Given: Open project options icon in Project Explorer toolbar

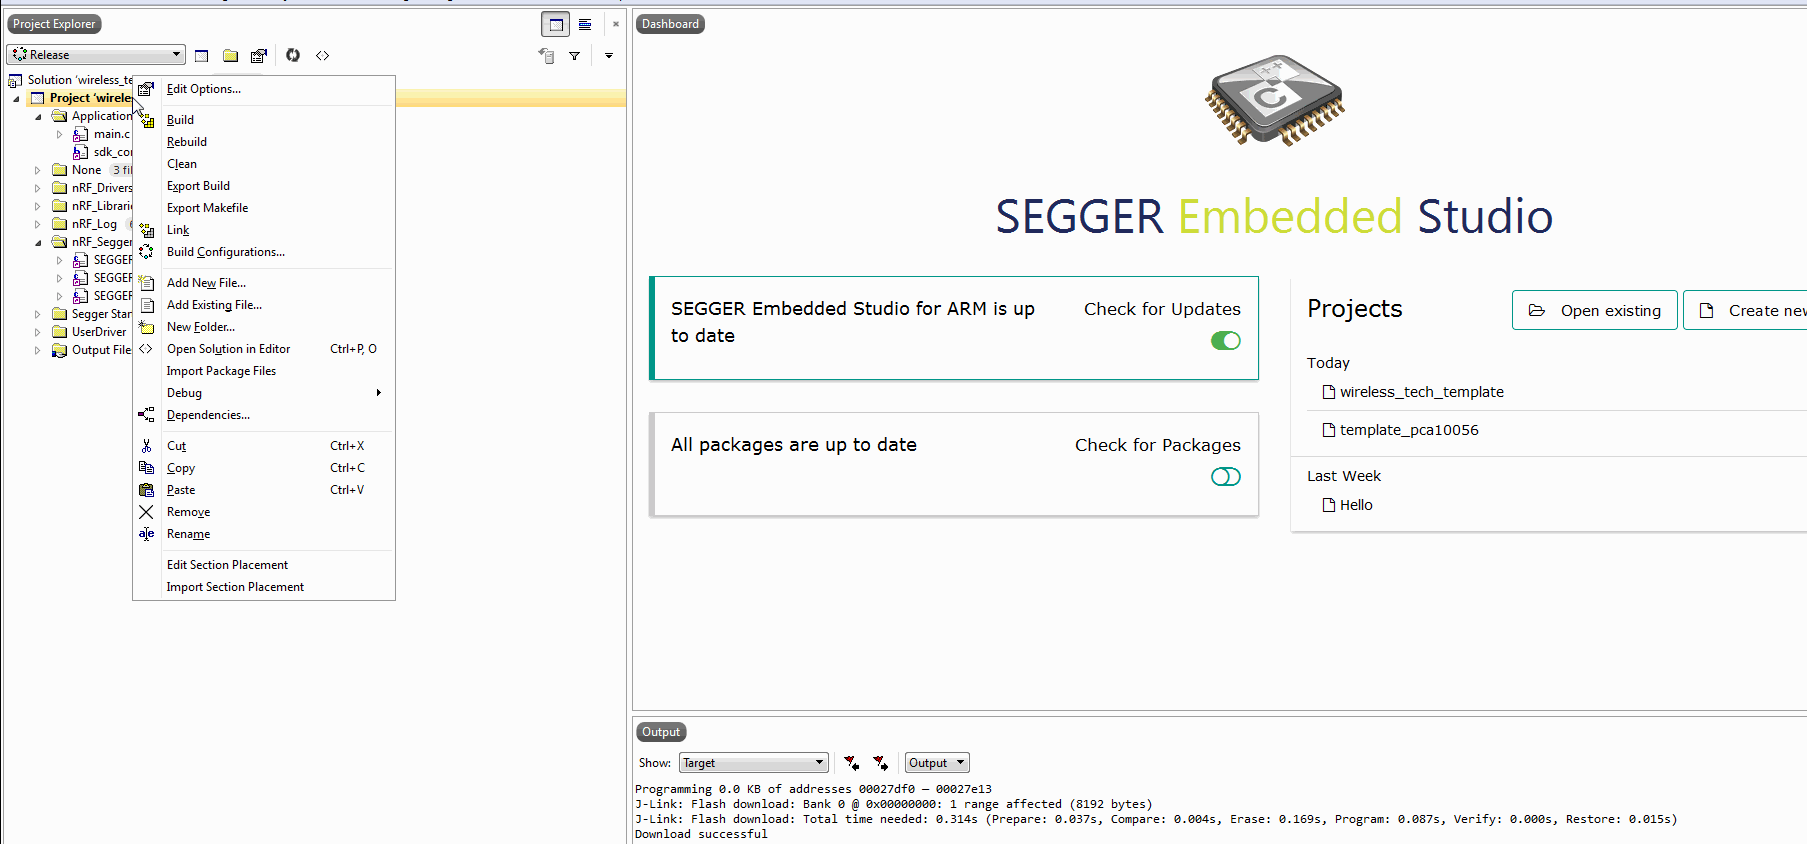Looking at the screenshot, I should pos(259,56).
